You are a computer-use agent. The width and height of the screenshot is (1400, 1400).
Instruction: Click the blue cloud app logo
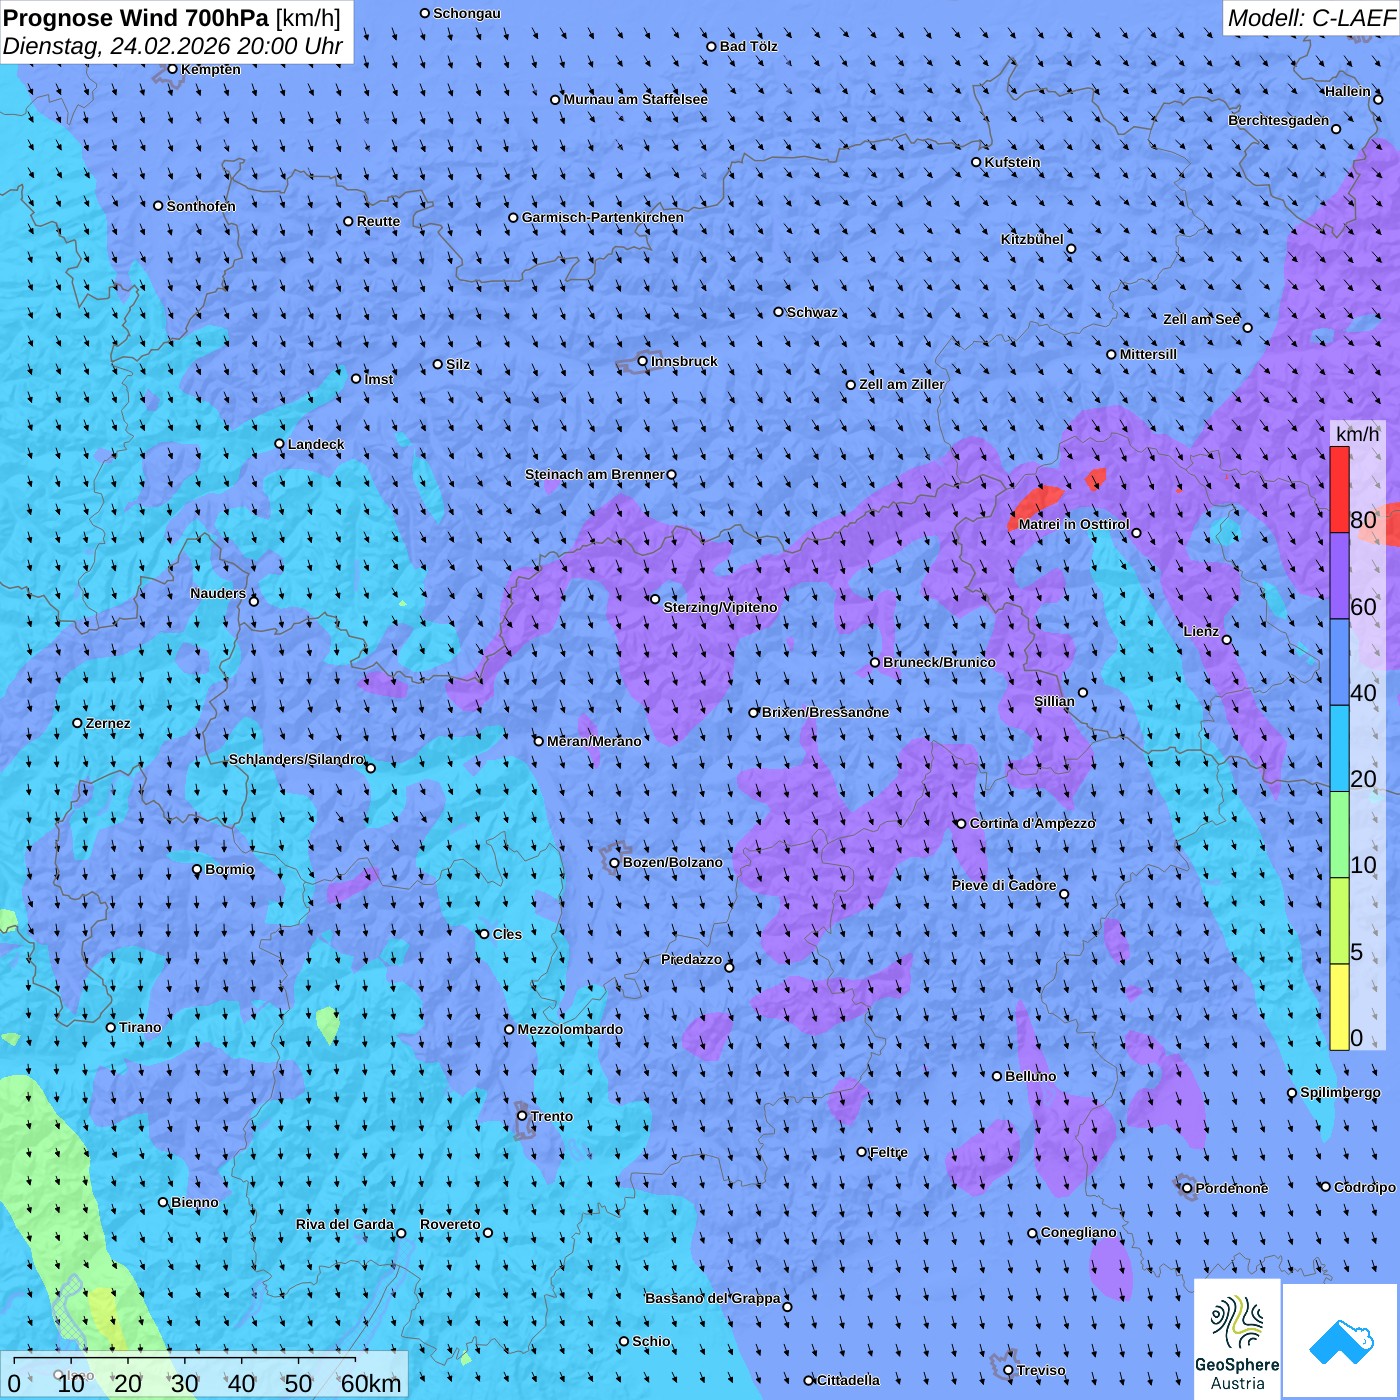click(x=1341, y=1340)
